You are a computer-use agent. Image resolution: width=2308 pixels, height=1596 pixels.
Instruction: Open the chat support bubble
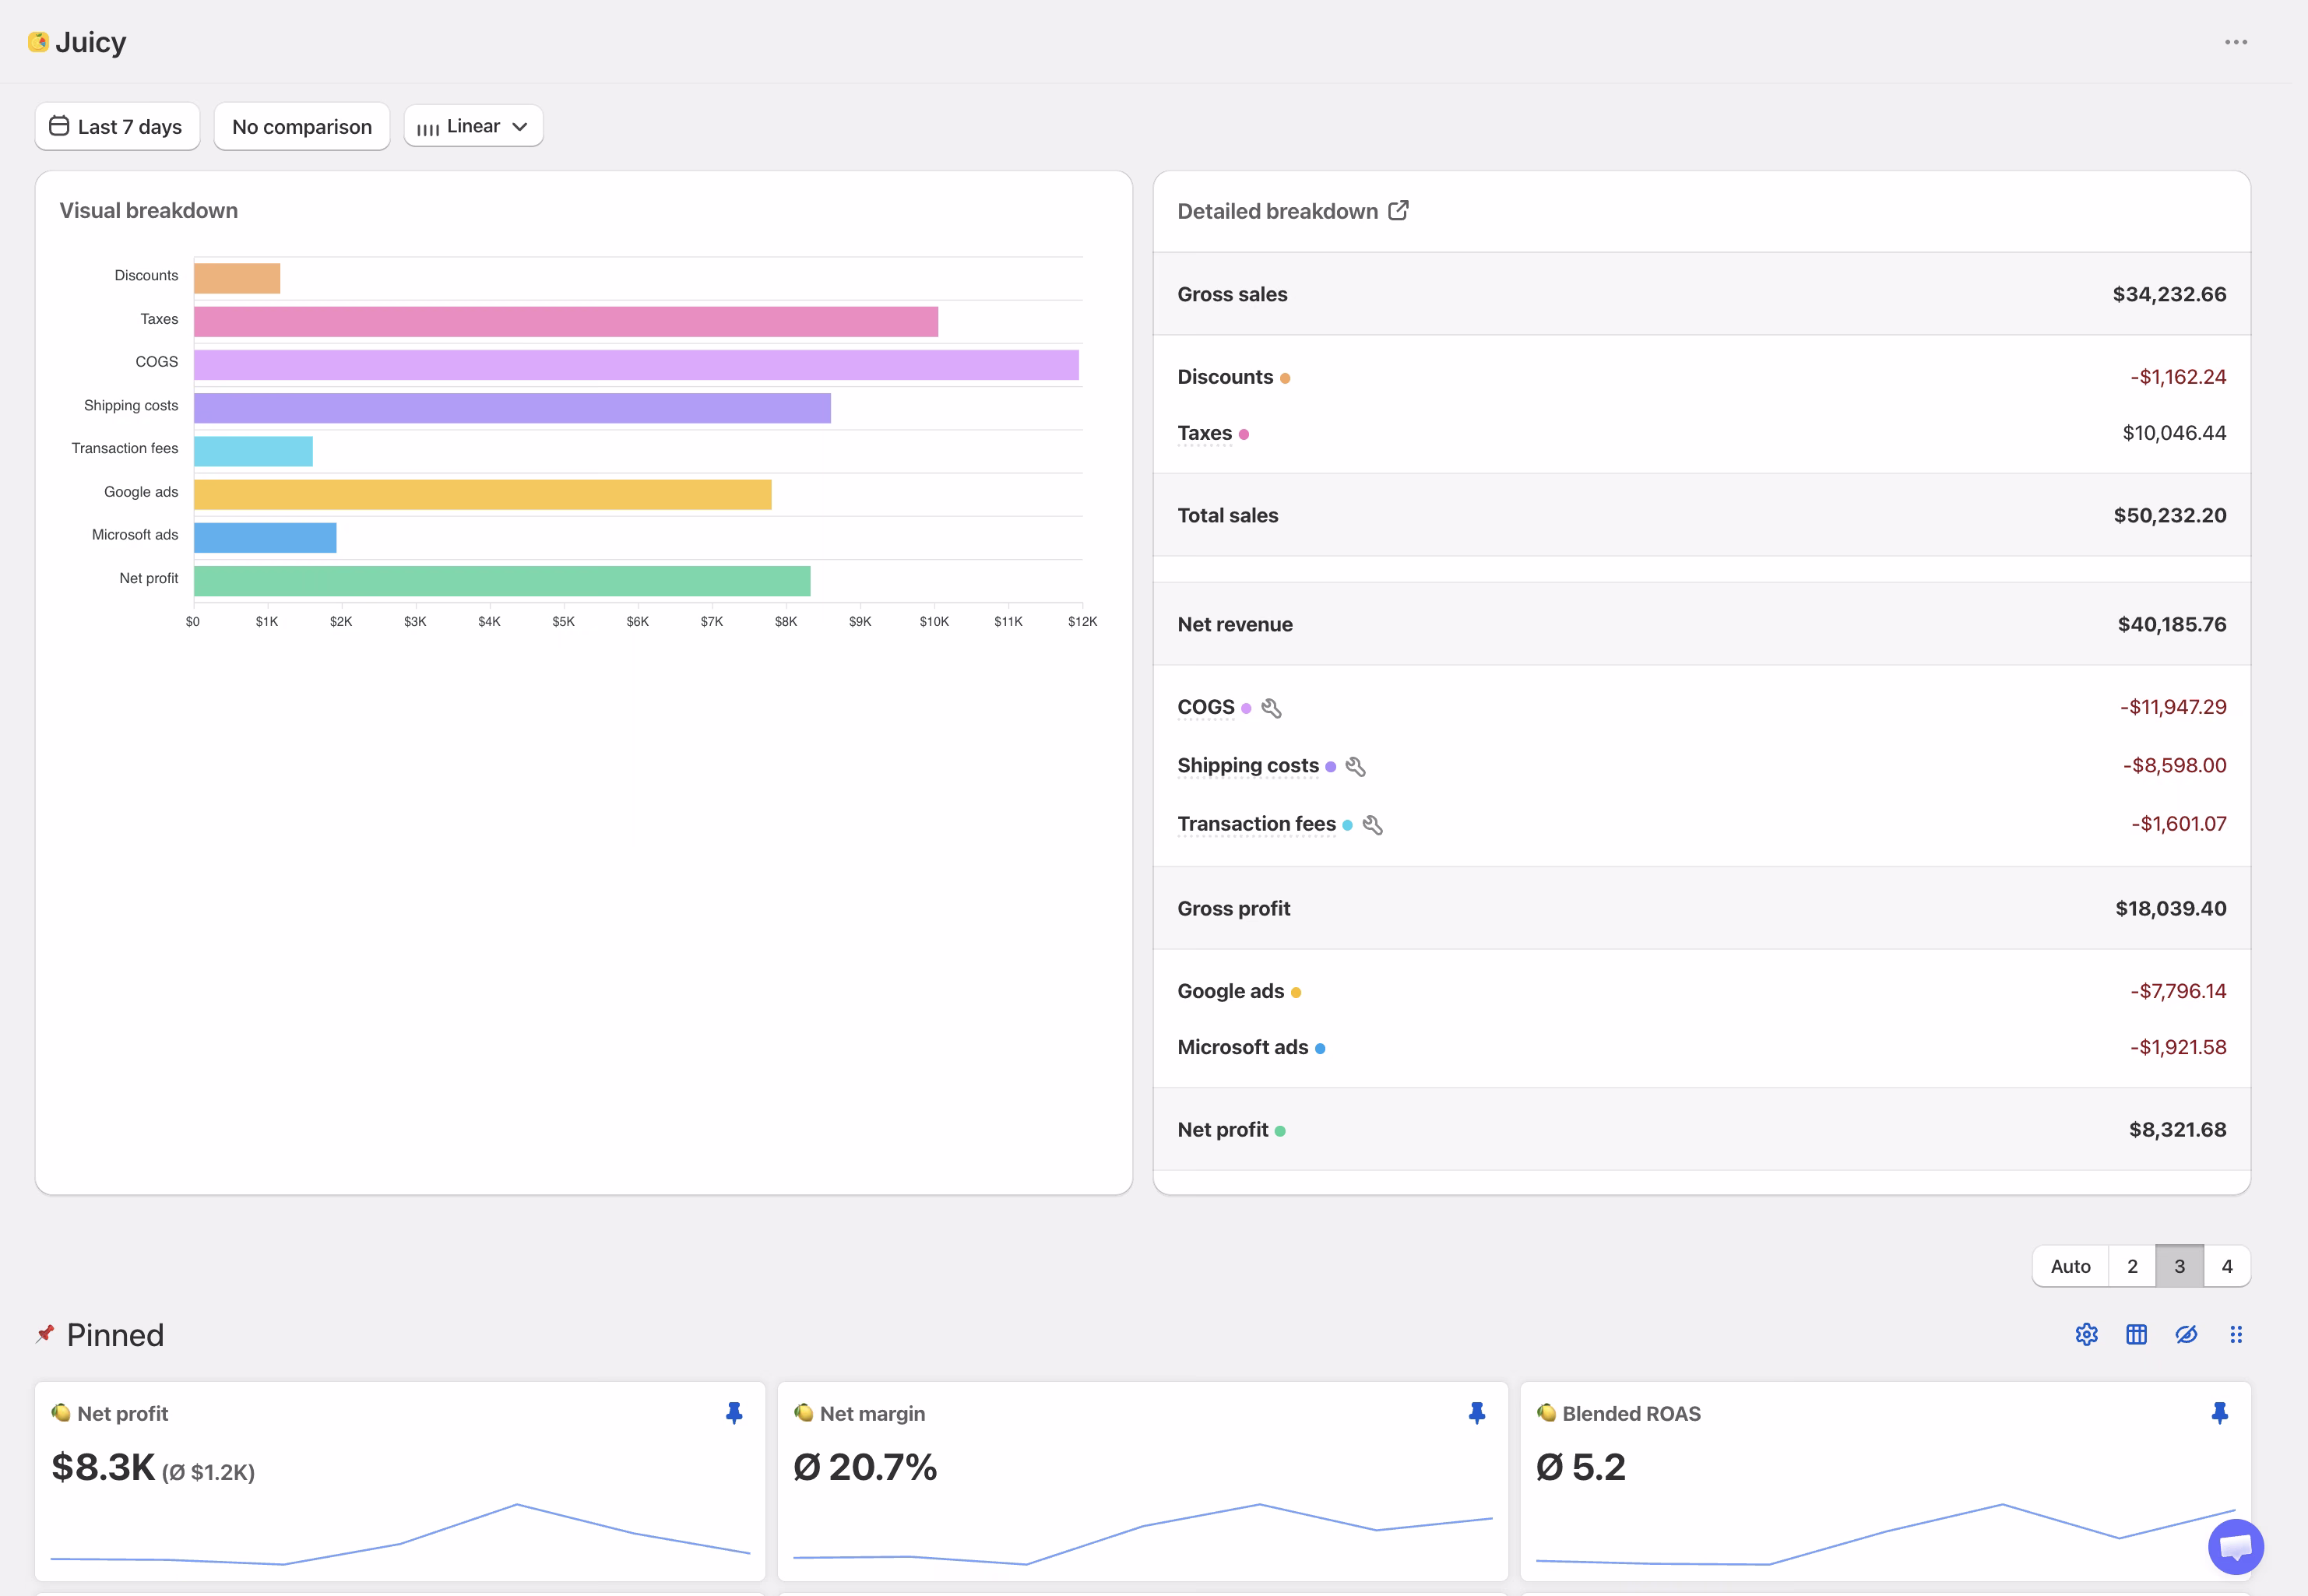[2236, 1547]
